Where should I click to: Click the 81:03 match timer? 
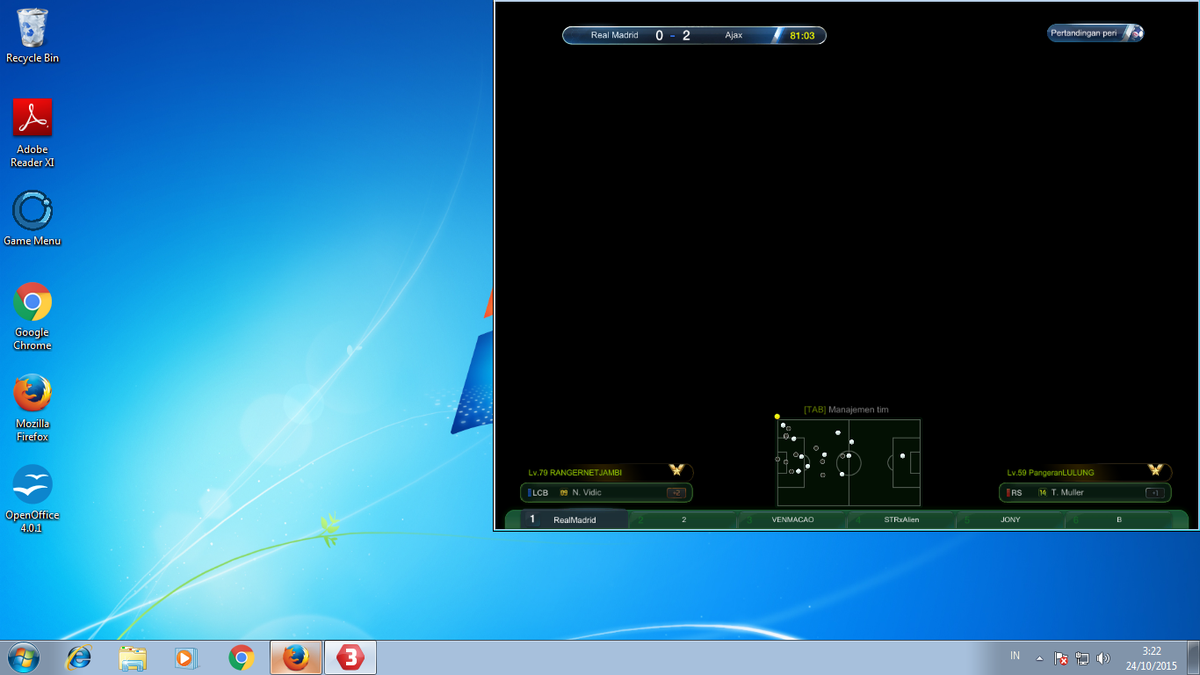pos(802,35)
